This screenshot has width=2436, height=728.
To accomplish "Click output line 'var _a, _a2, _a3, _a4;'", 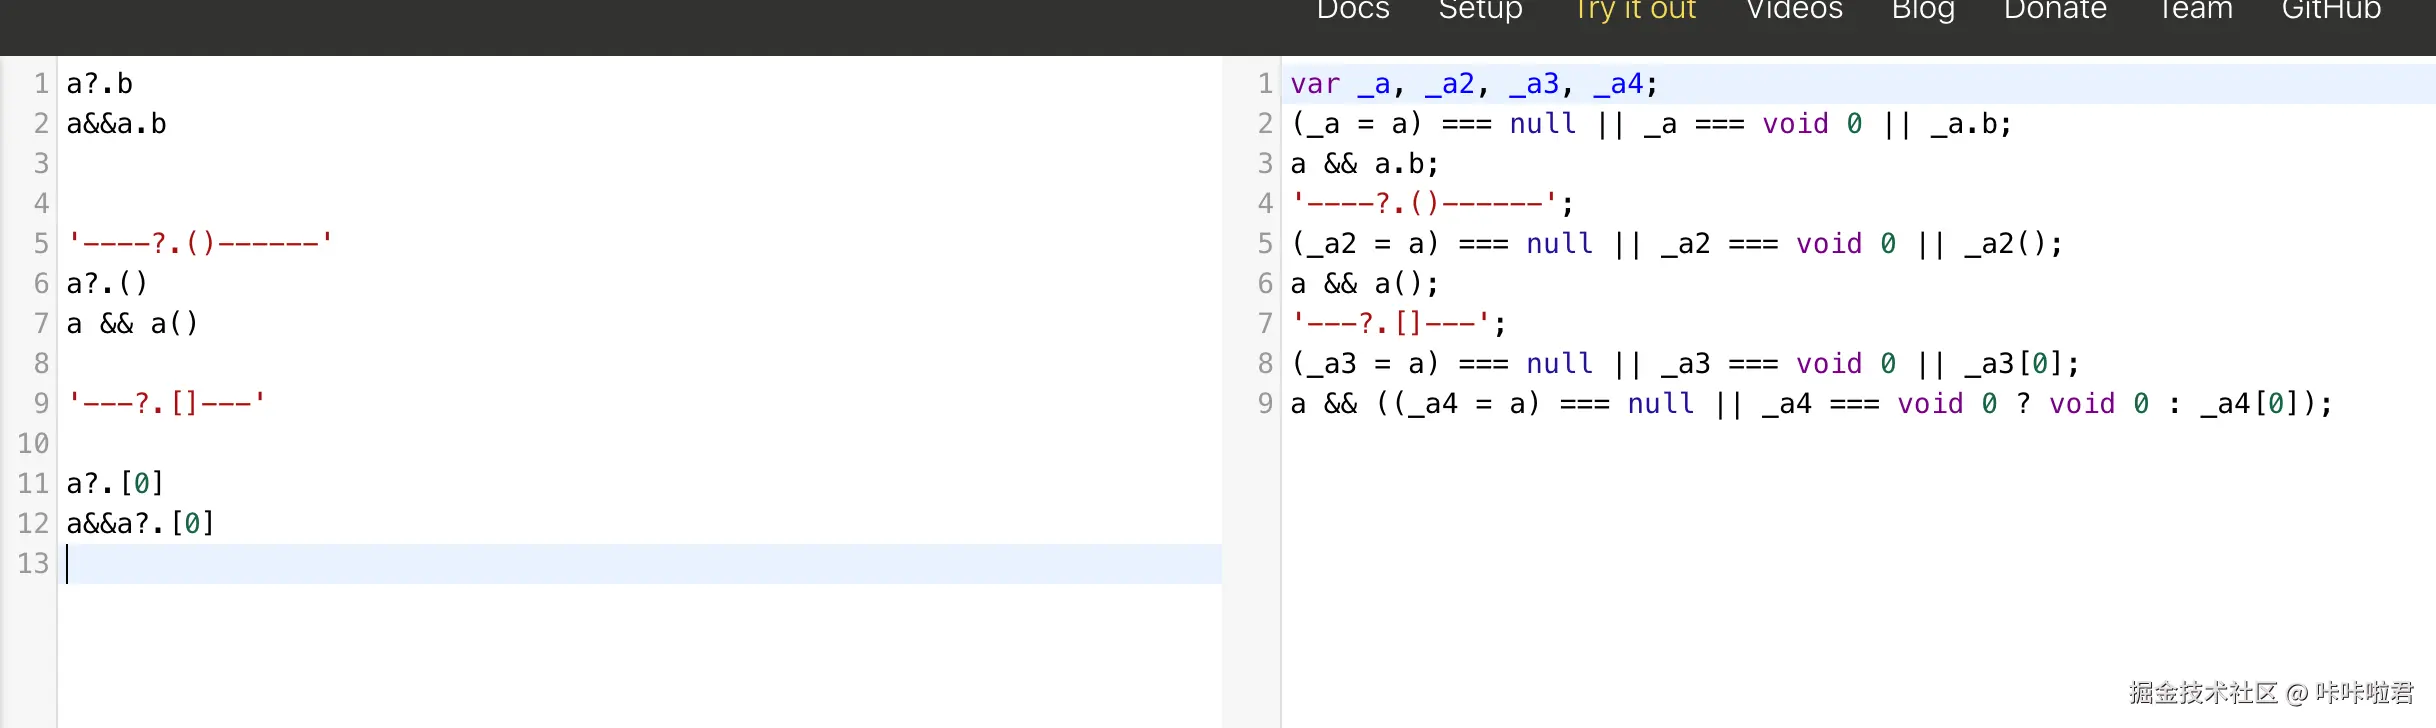I will (1474, 84).
